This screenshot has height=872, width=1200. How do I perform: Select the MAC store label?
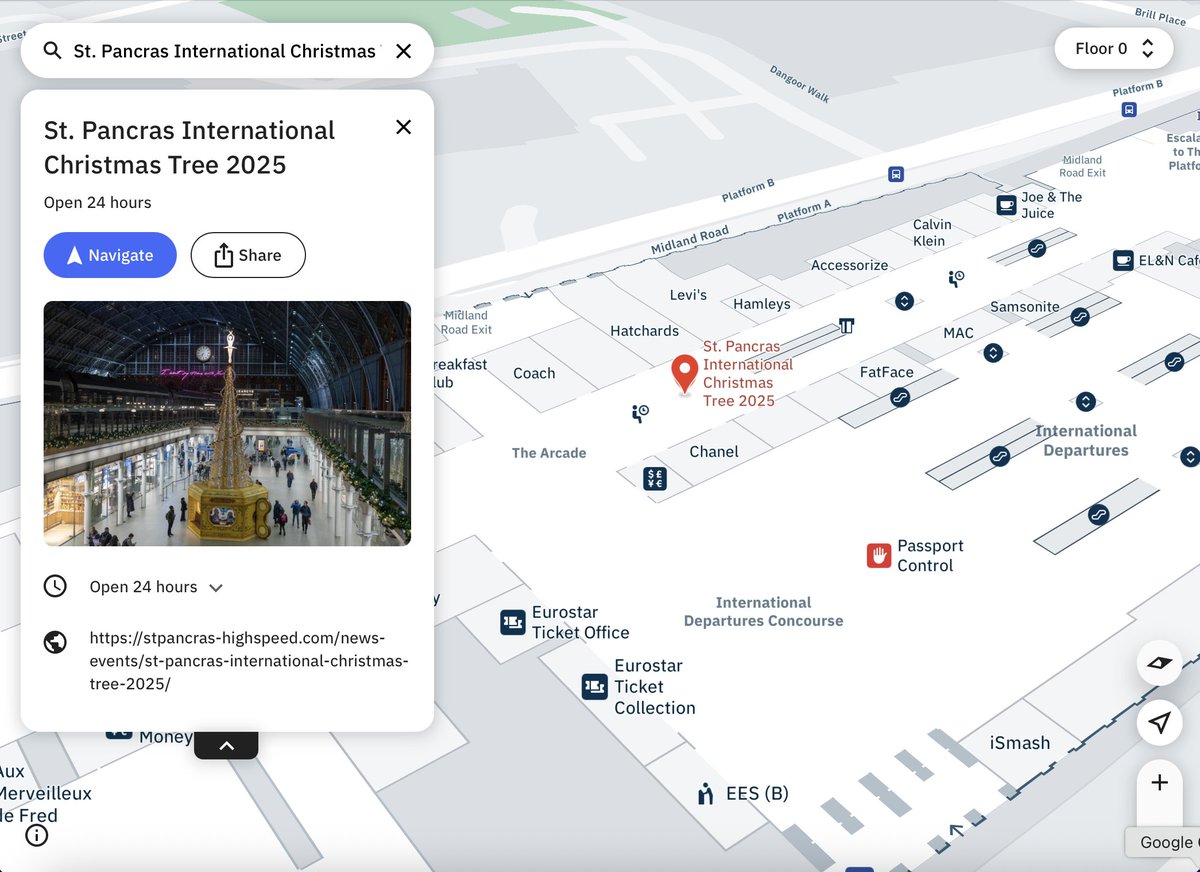click(x=958, y=333)
